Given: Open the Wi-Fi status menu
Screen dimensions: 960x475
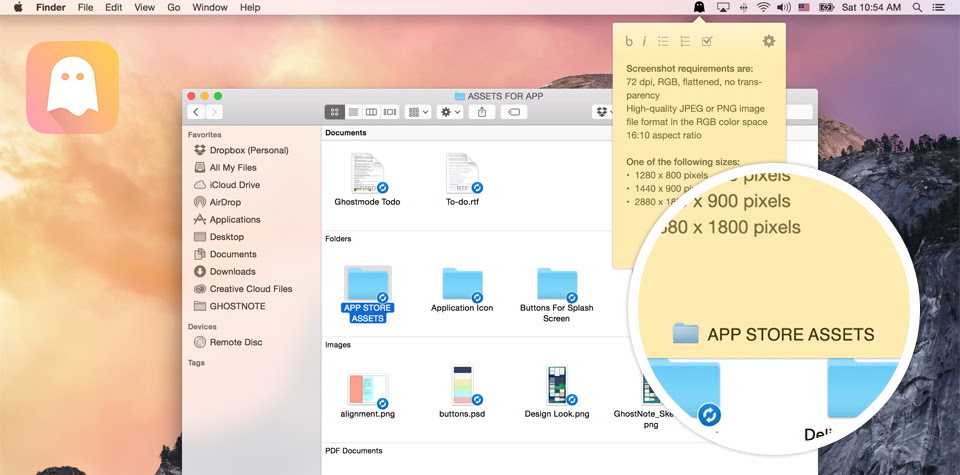Looking at the screenshot, I should [763, 7].
